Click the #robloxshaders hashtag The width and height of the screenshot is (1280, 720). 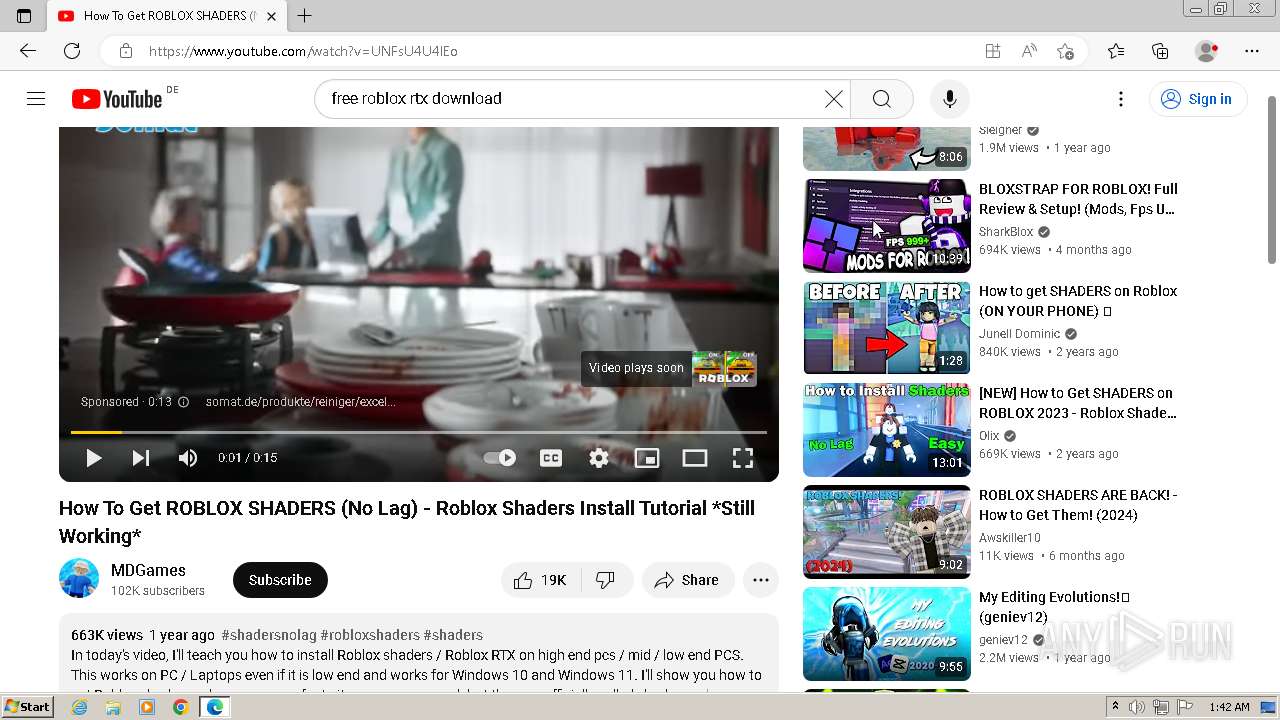coord(370,635)
